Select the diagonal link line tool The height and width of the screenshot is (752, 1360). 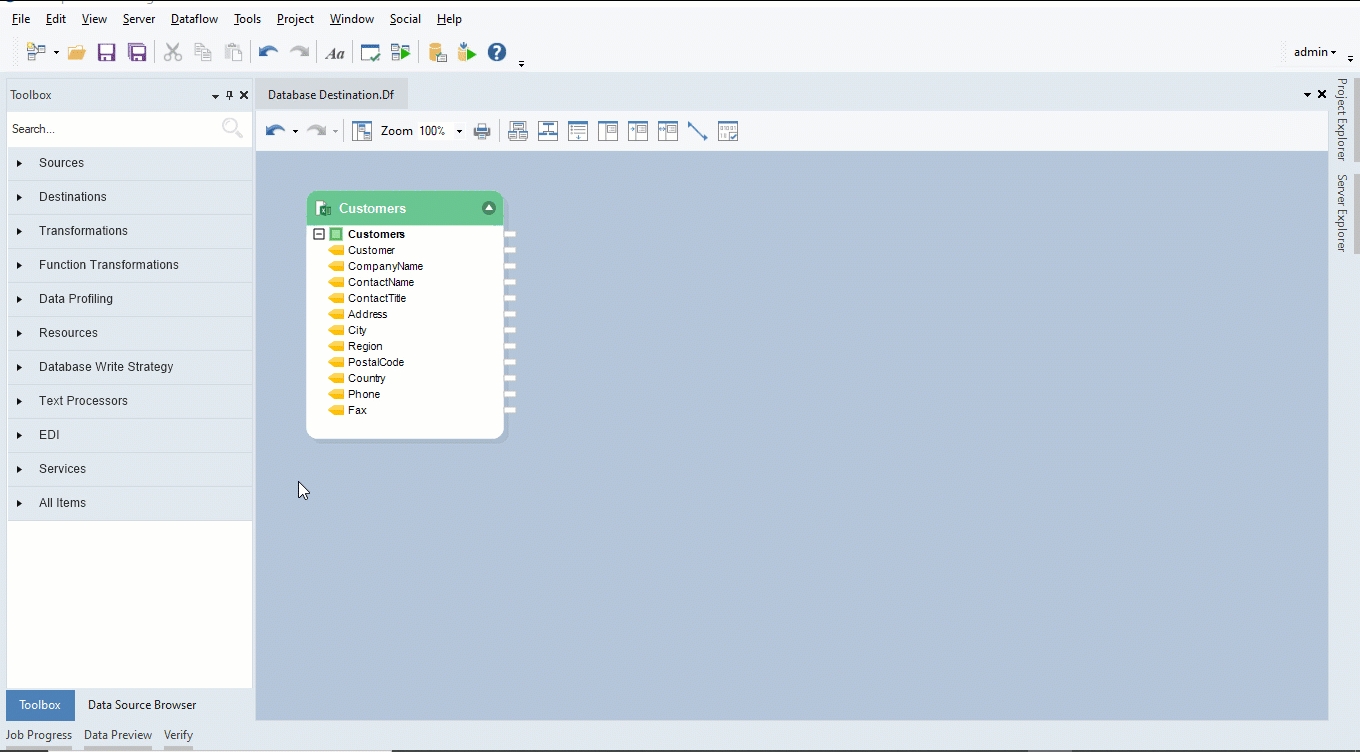tap(698, 131)
